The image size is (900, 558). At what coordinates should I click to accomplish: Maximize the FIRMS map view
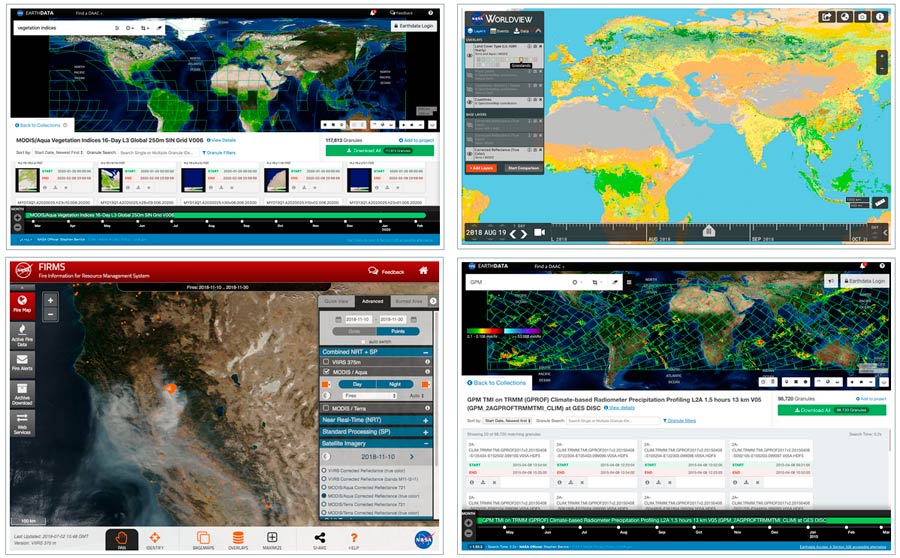coord(272,540)
